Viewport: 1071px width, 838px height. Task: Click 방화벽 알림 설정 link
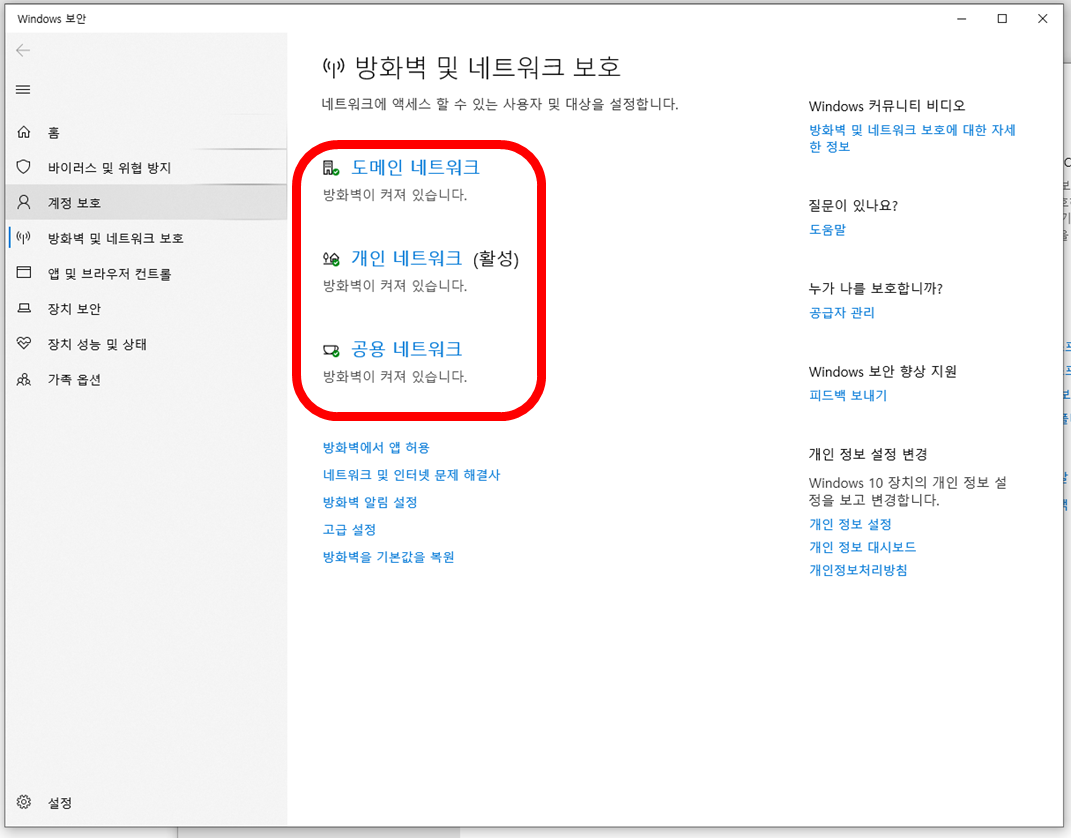(370, 502)
